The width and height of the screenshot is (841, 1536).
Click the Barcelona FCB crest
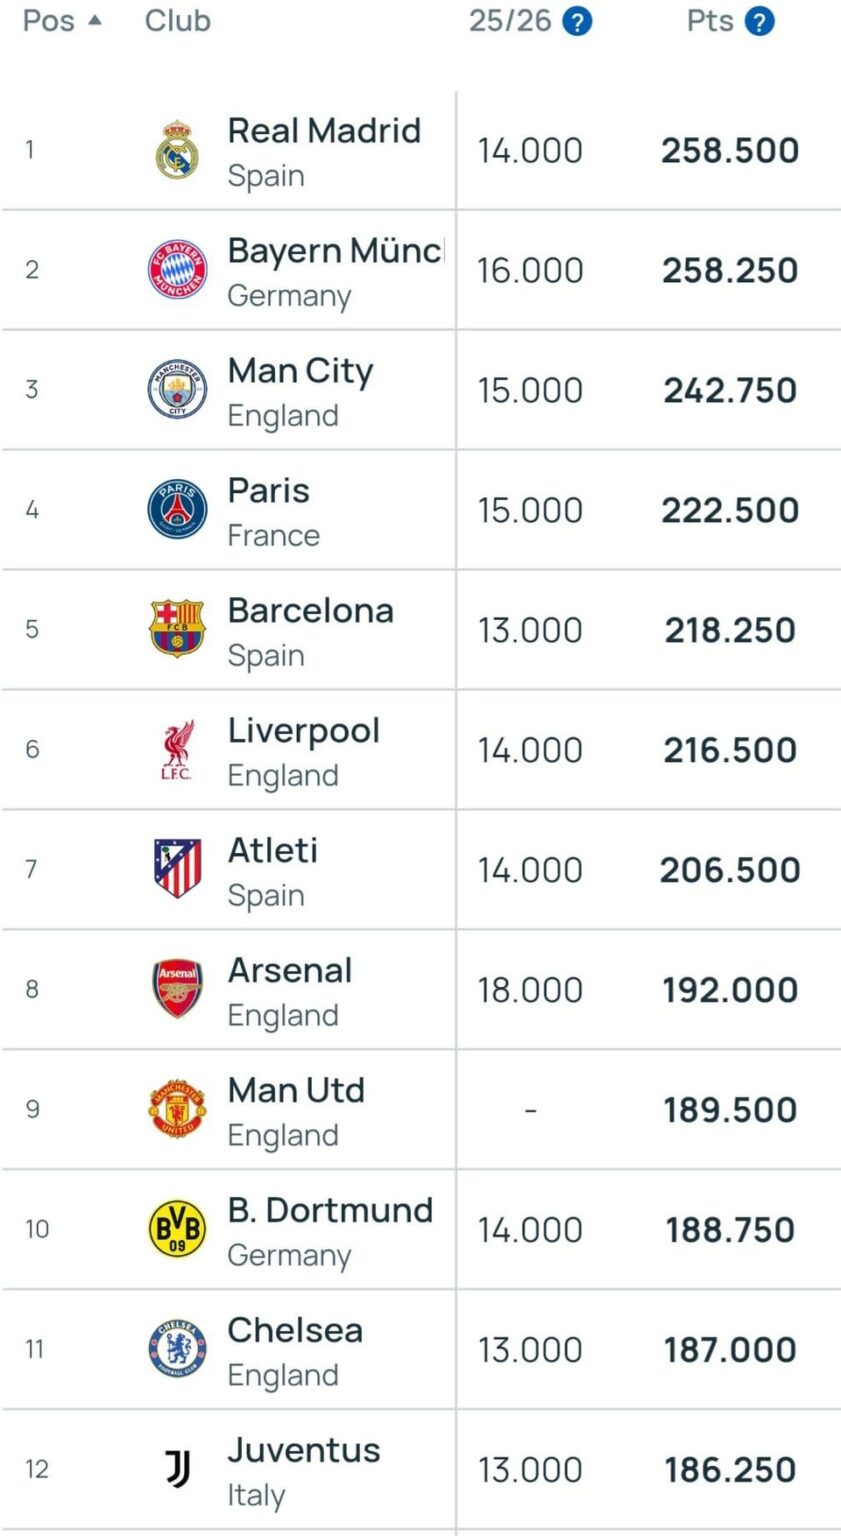coord(176,629)
